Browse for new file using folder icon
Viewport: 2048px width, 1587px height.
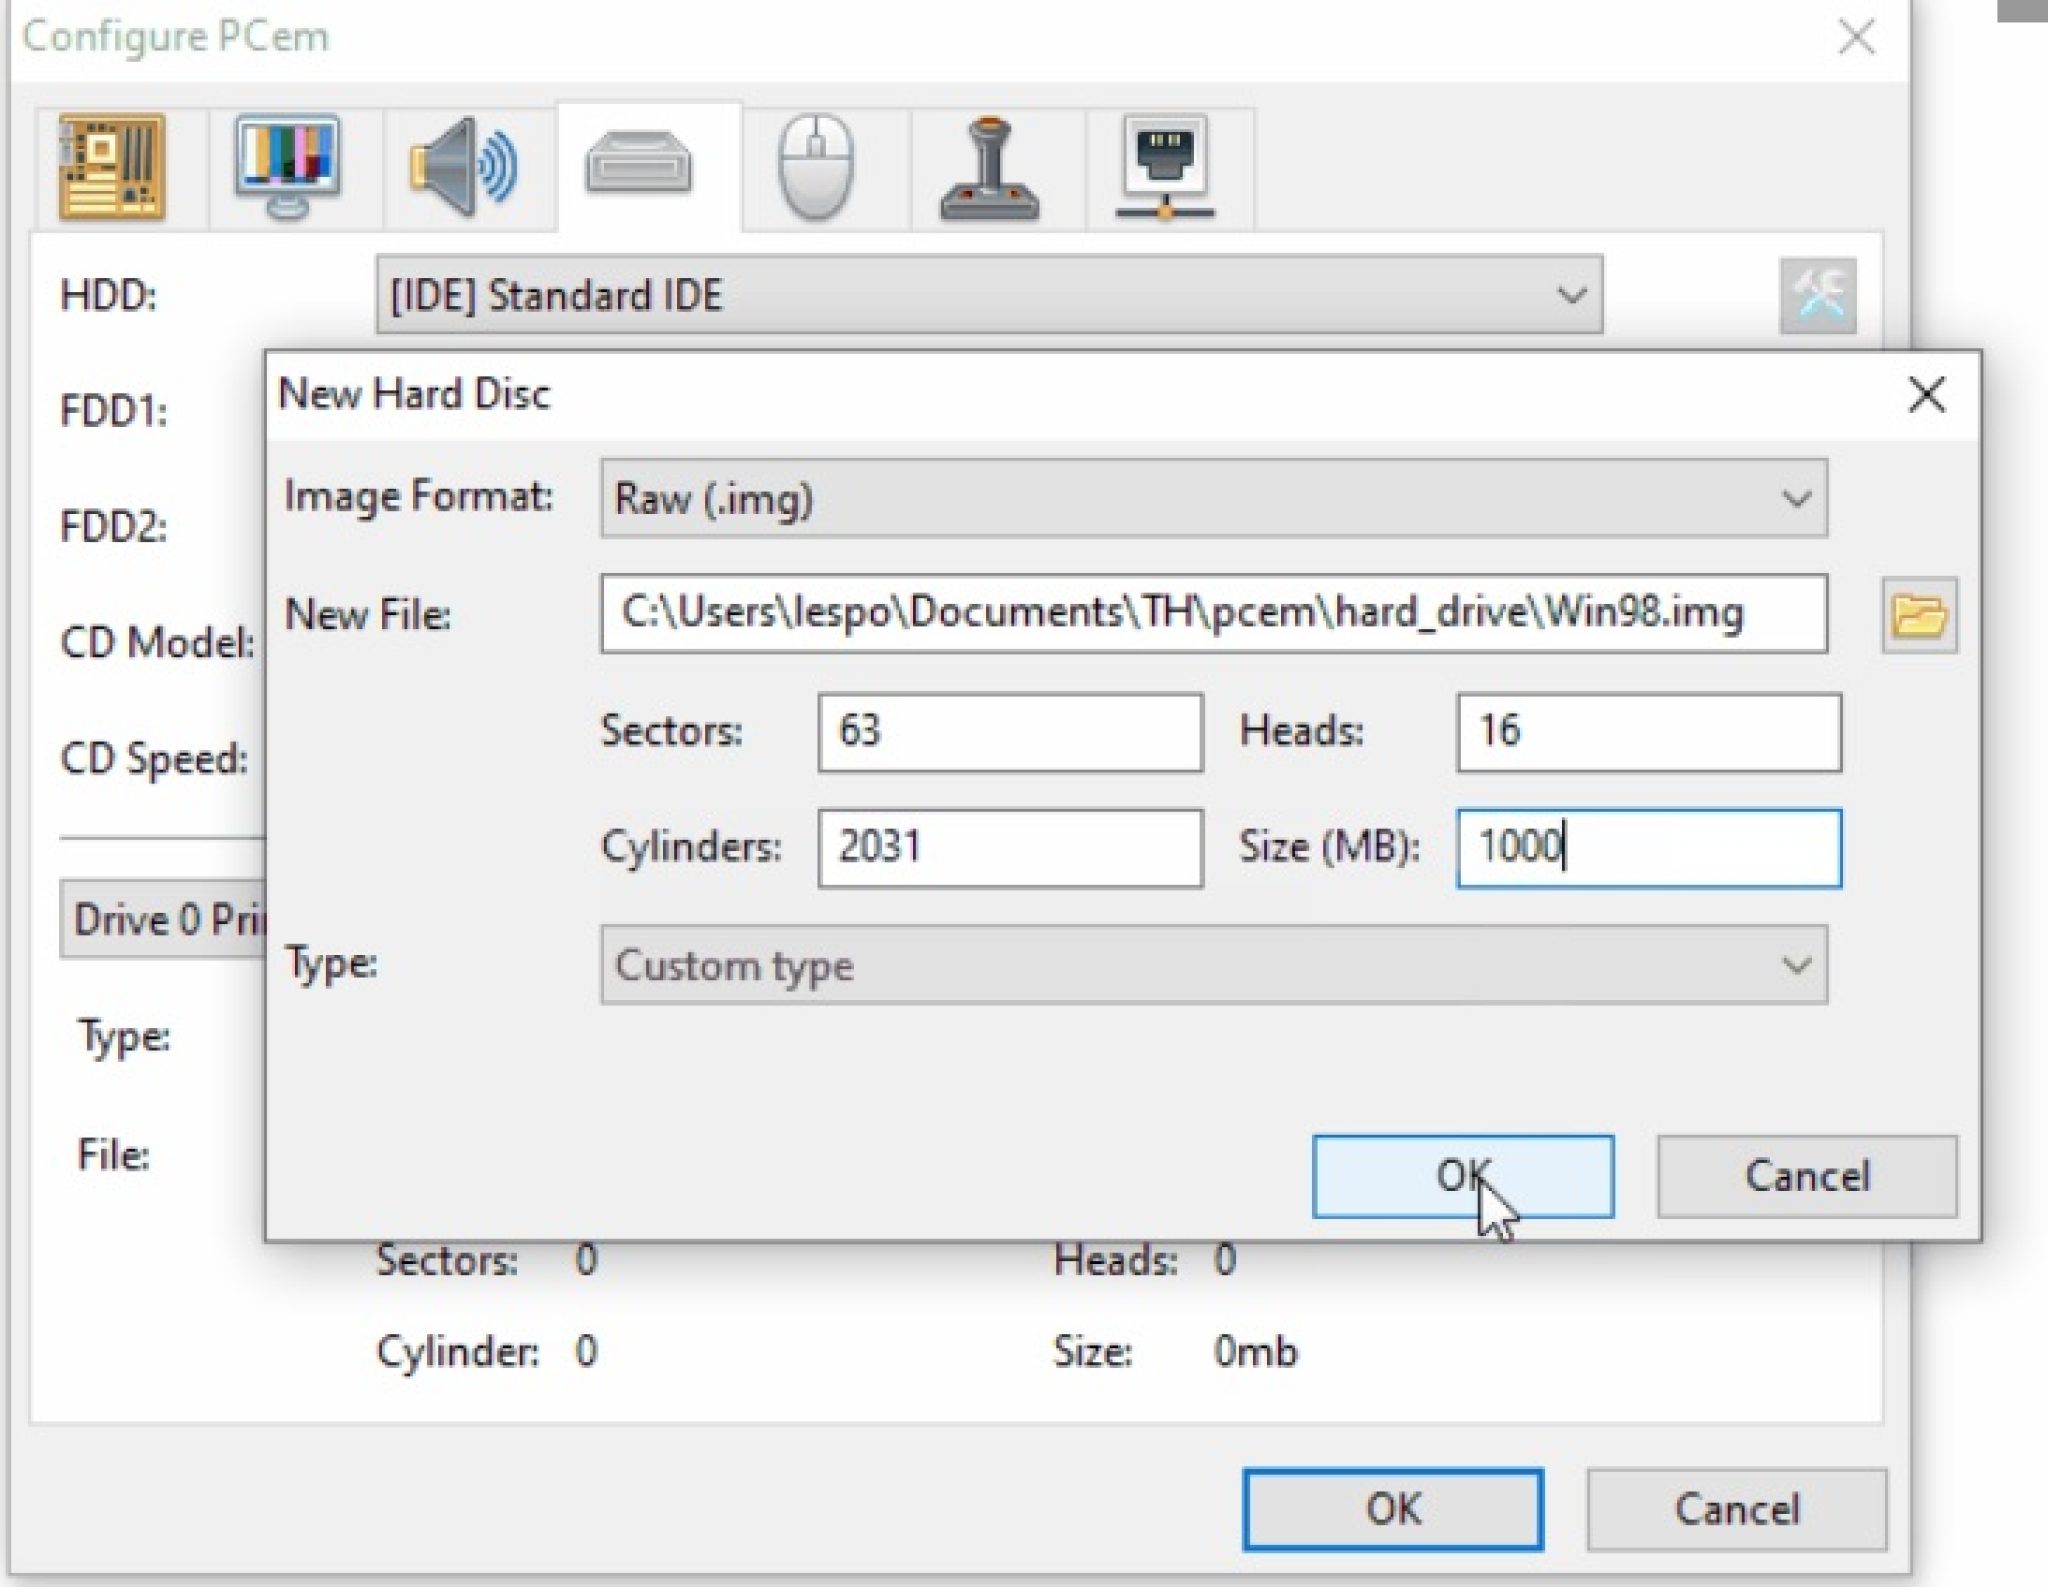coord(1920,616)
